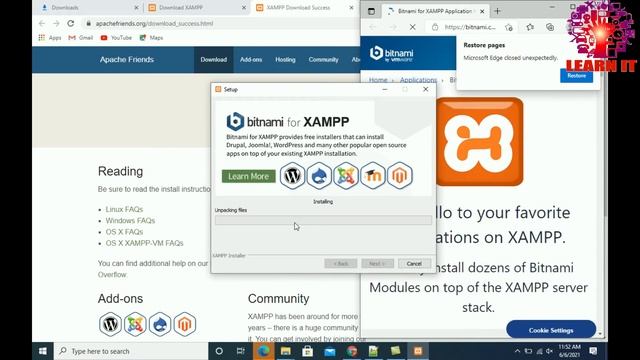Viewport: 640px width, 360px height.
Task: Open Apps shortcut in bookmarks bar
Action: [50, 38]
